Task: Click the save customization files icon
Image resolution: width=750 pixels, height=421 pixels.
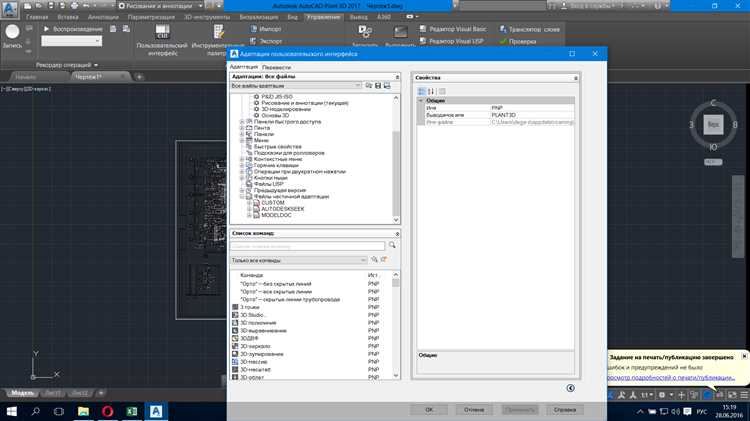Action: (x=378, y=86)
